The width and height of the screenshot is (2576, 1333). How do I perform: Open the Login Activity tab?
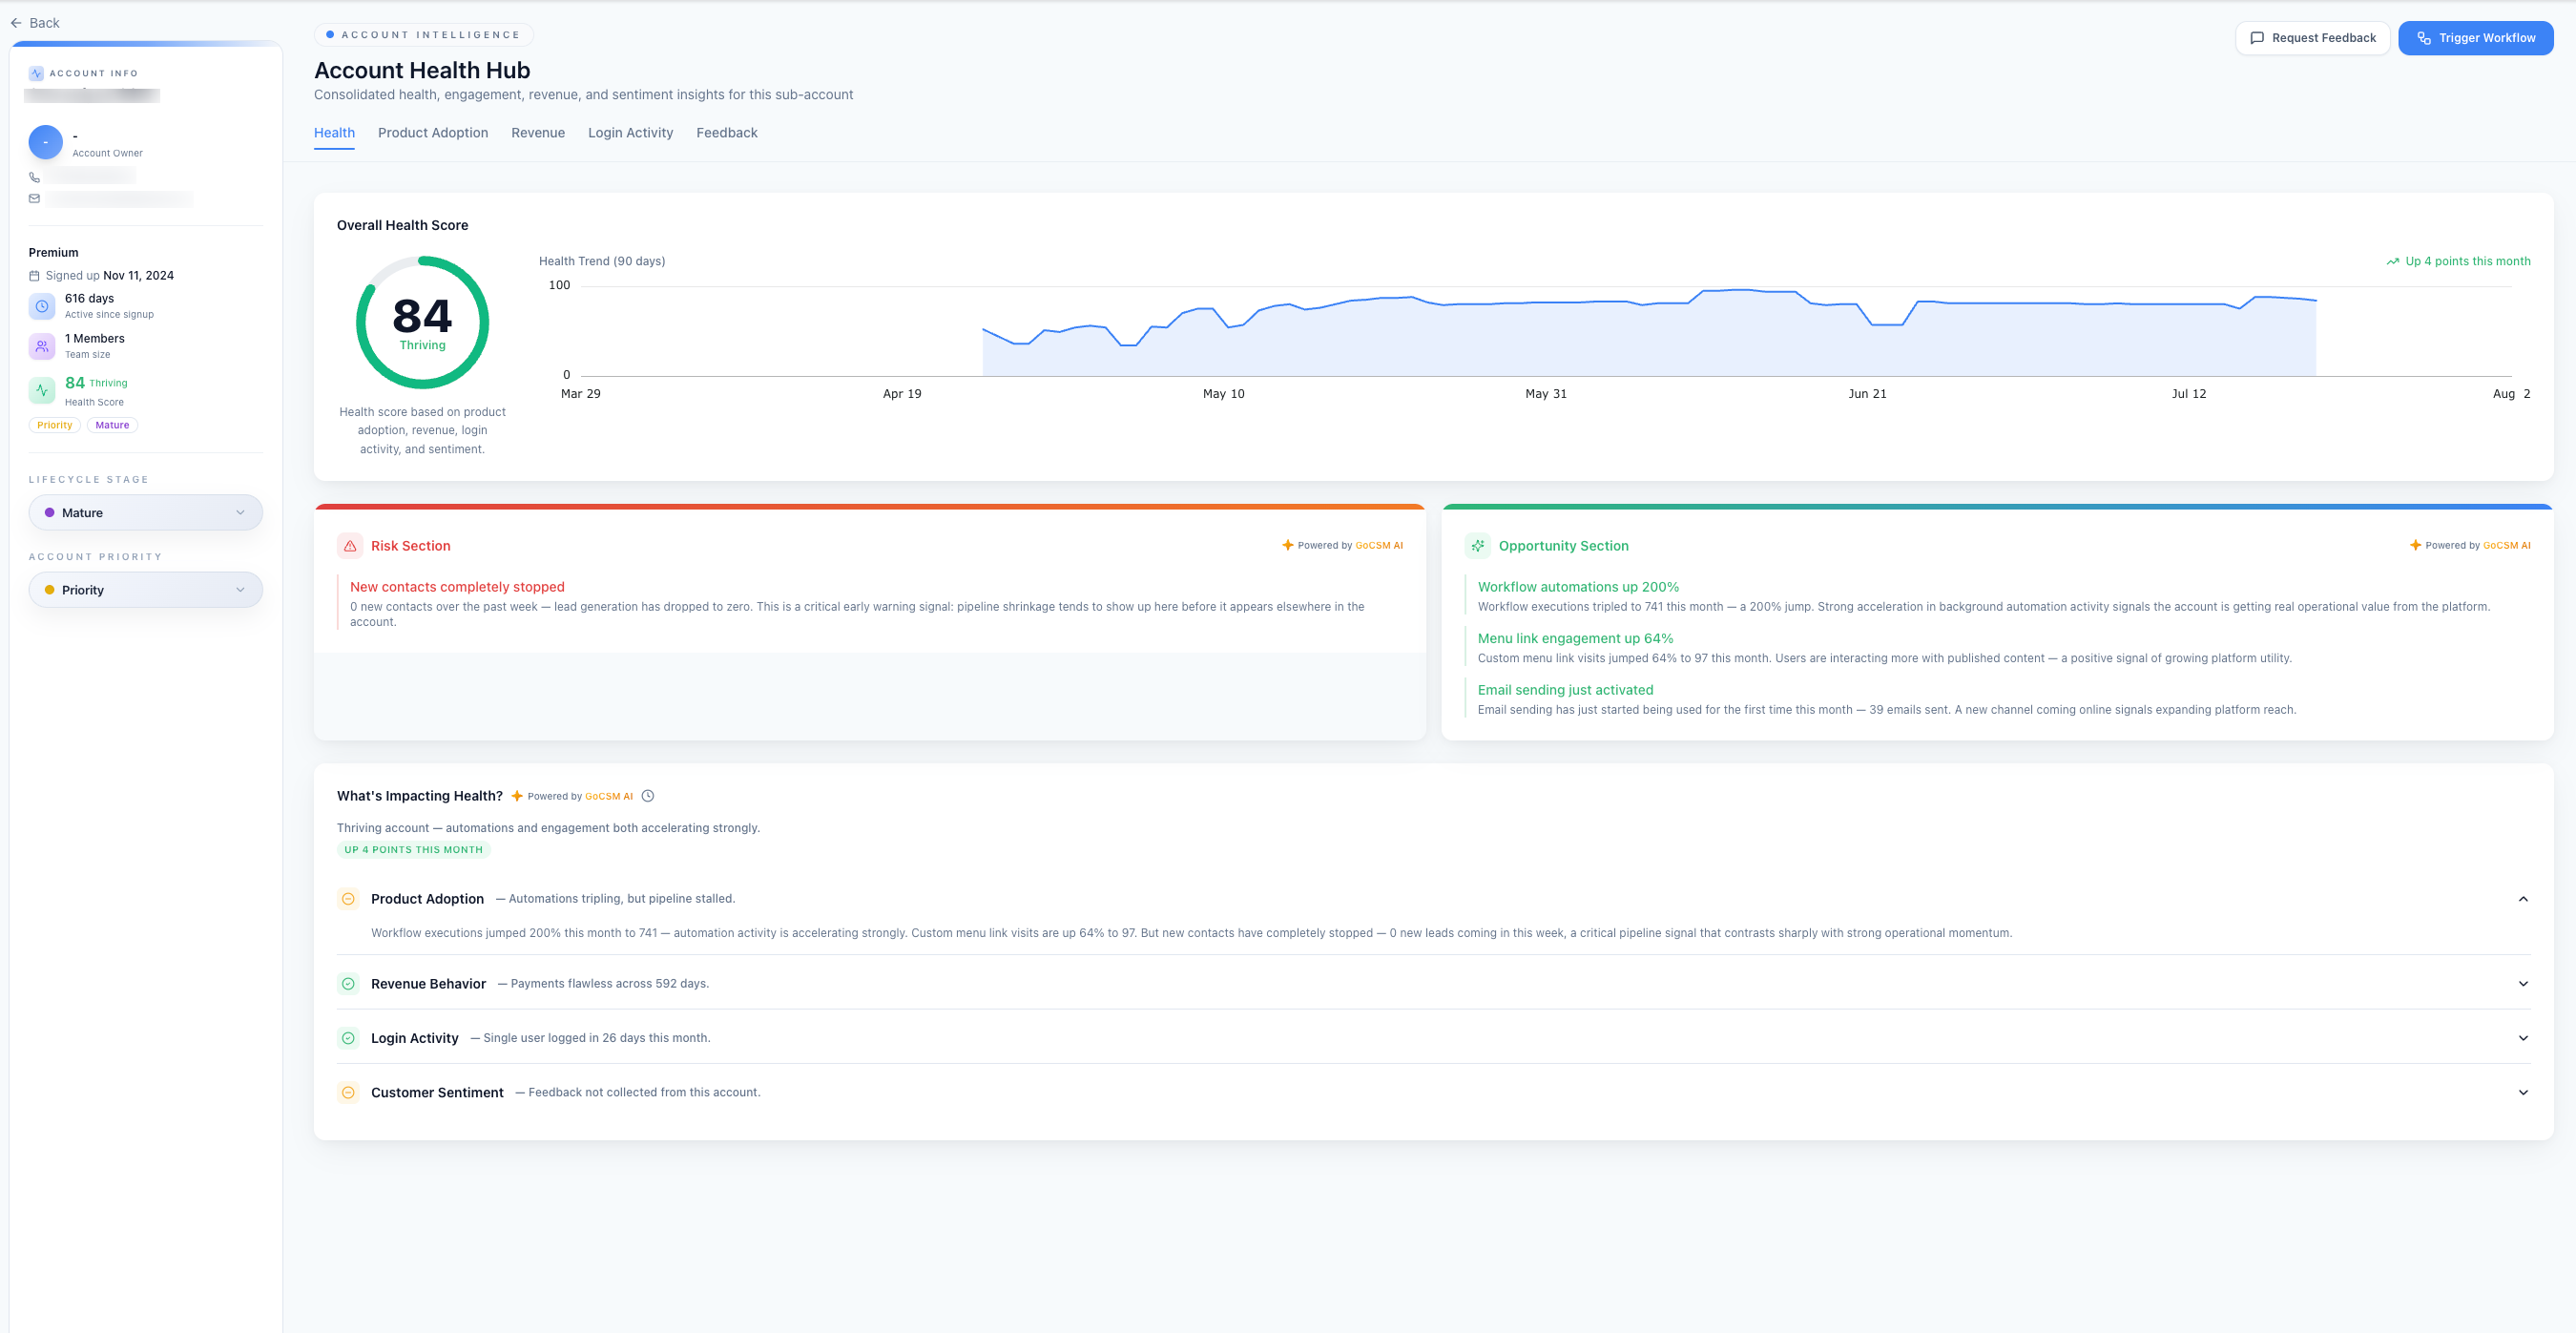pyautogui.click(x=630, y=133)
